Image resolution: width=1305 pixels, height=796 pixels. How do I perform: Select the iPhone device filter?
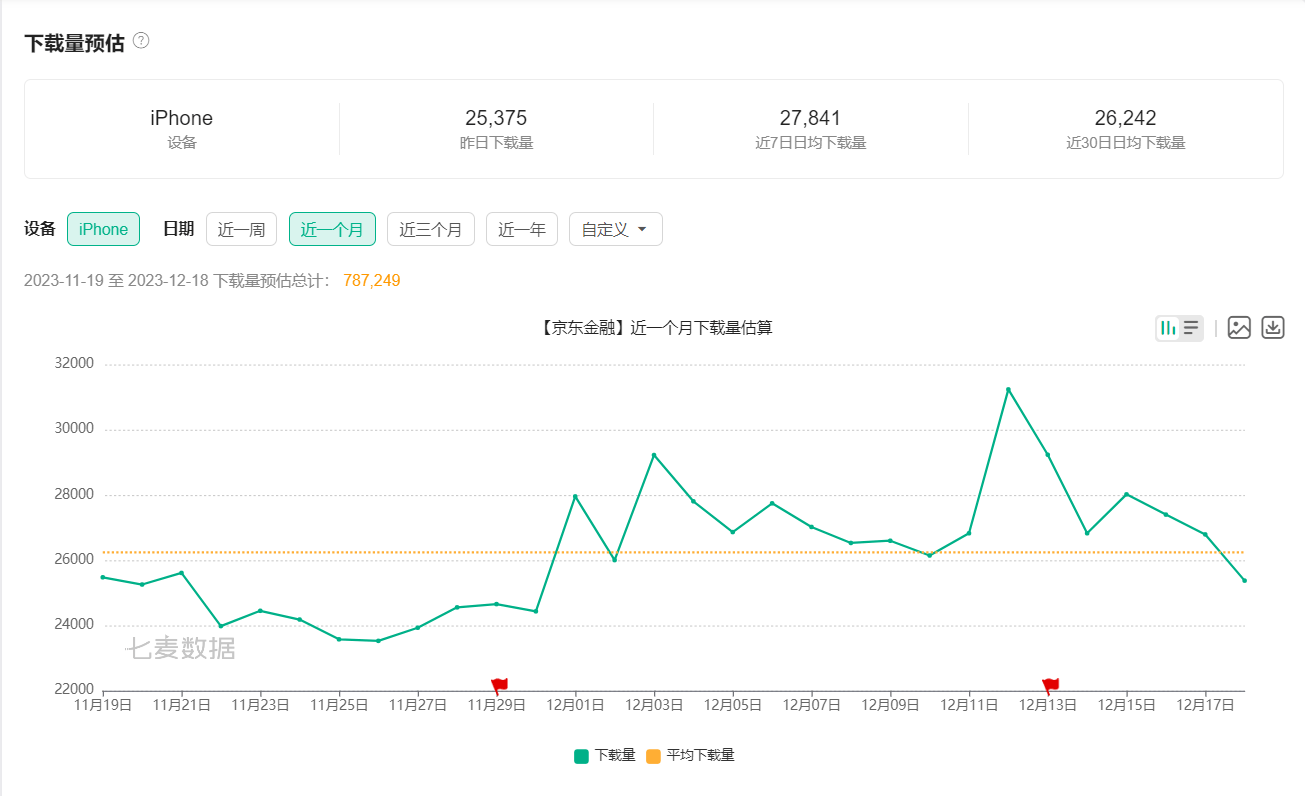tap(103, 229)
